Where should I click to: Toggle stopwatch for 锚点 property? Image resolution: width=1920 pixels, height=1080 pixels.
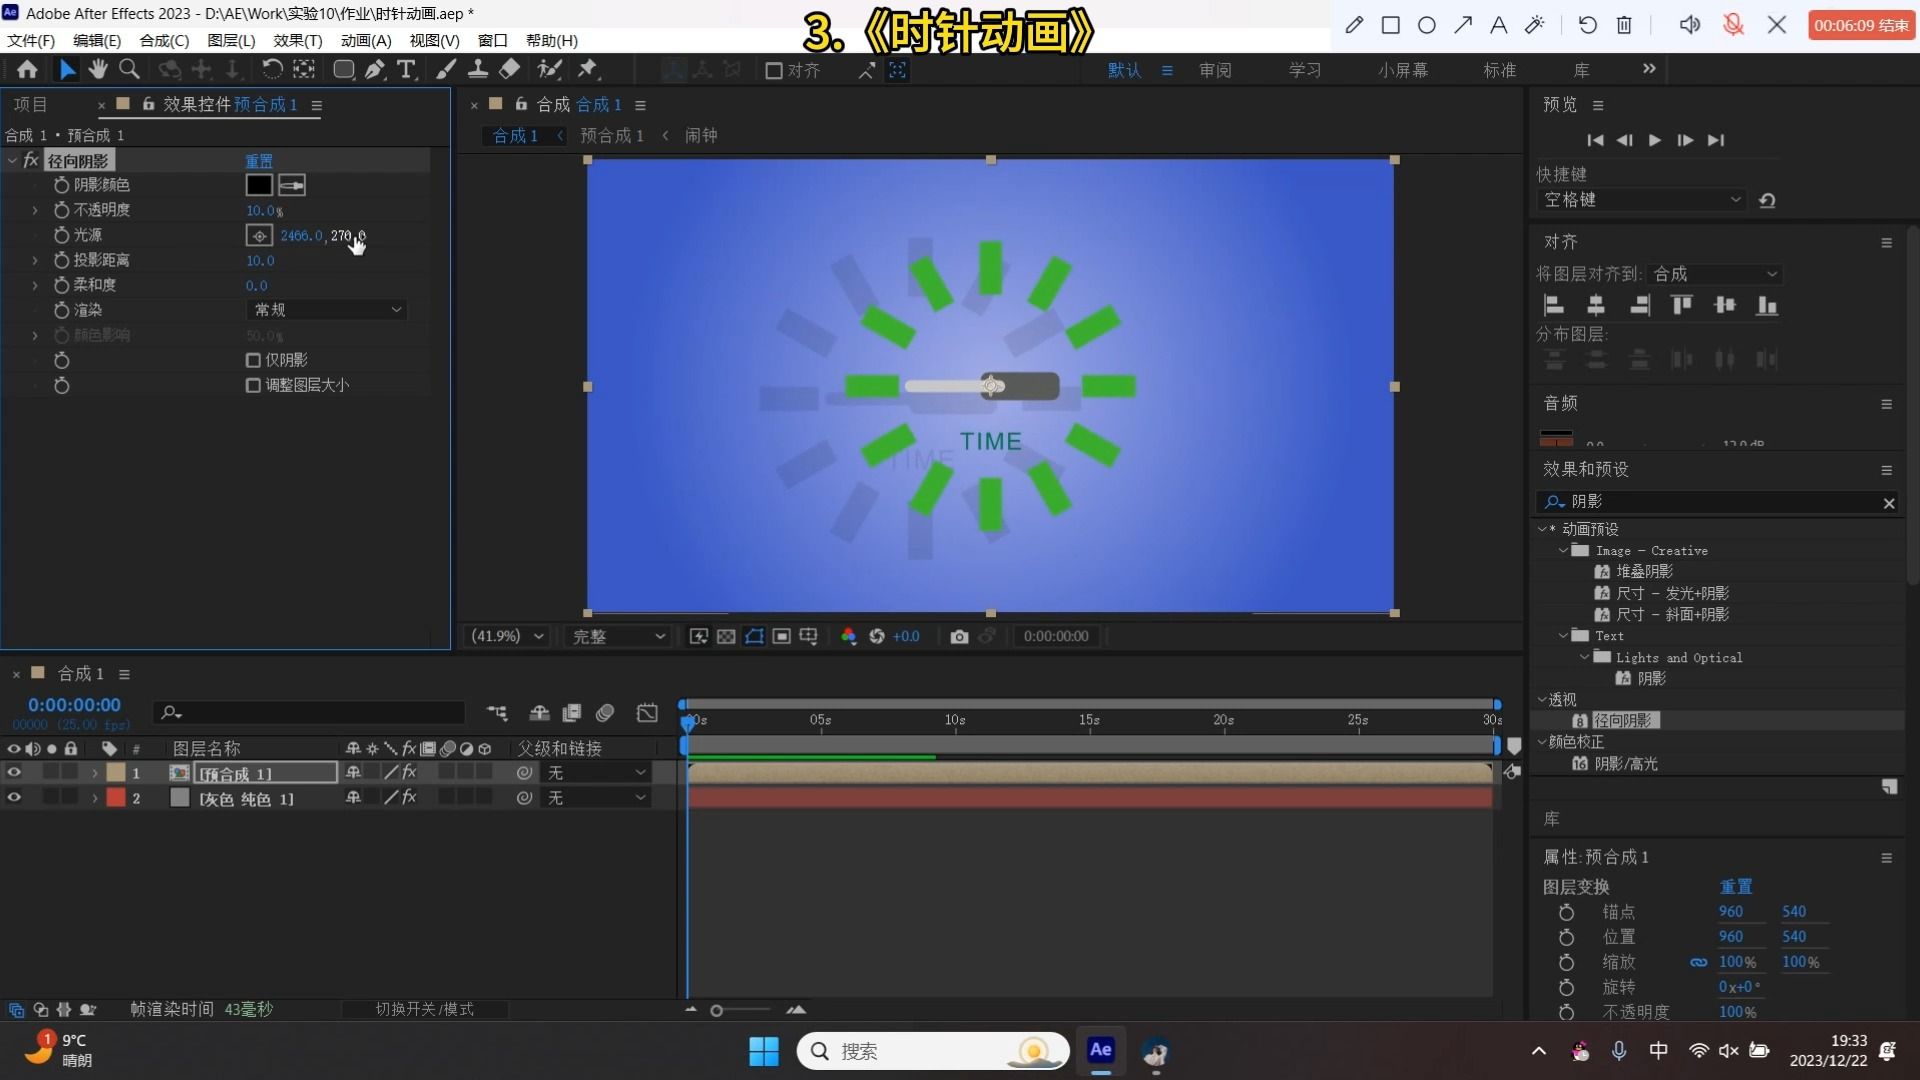click(1566, 912)
